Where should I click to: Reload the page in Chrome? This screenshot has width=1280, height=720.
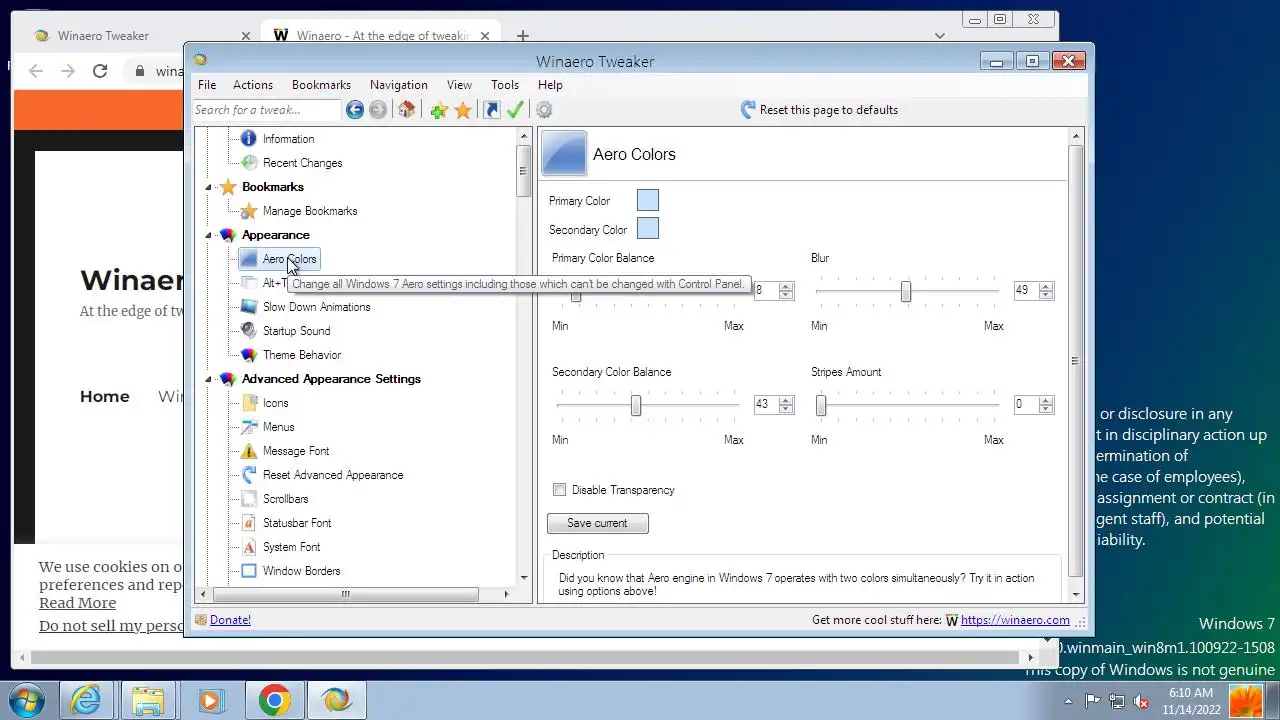[100, 71]
